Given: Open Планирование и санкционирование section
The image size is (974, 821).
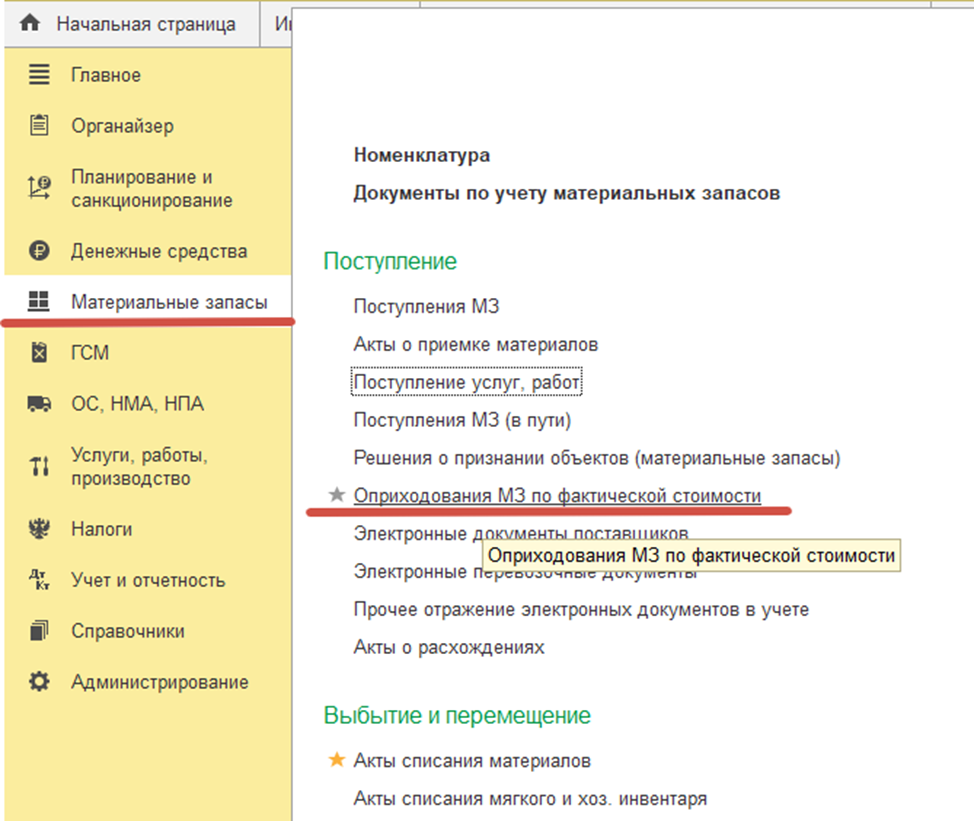Looking at the screenshot, I should click(152, 188).
